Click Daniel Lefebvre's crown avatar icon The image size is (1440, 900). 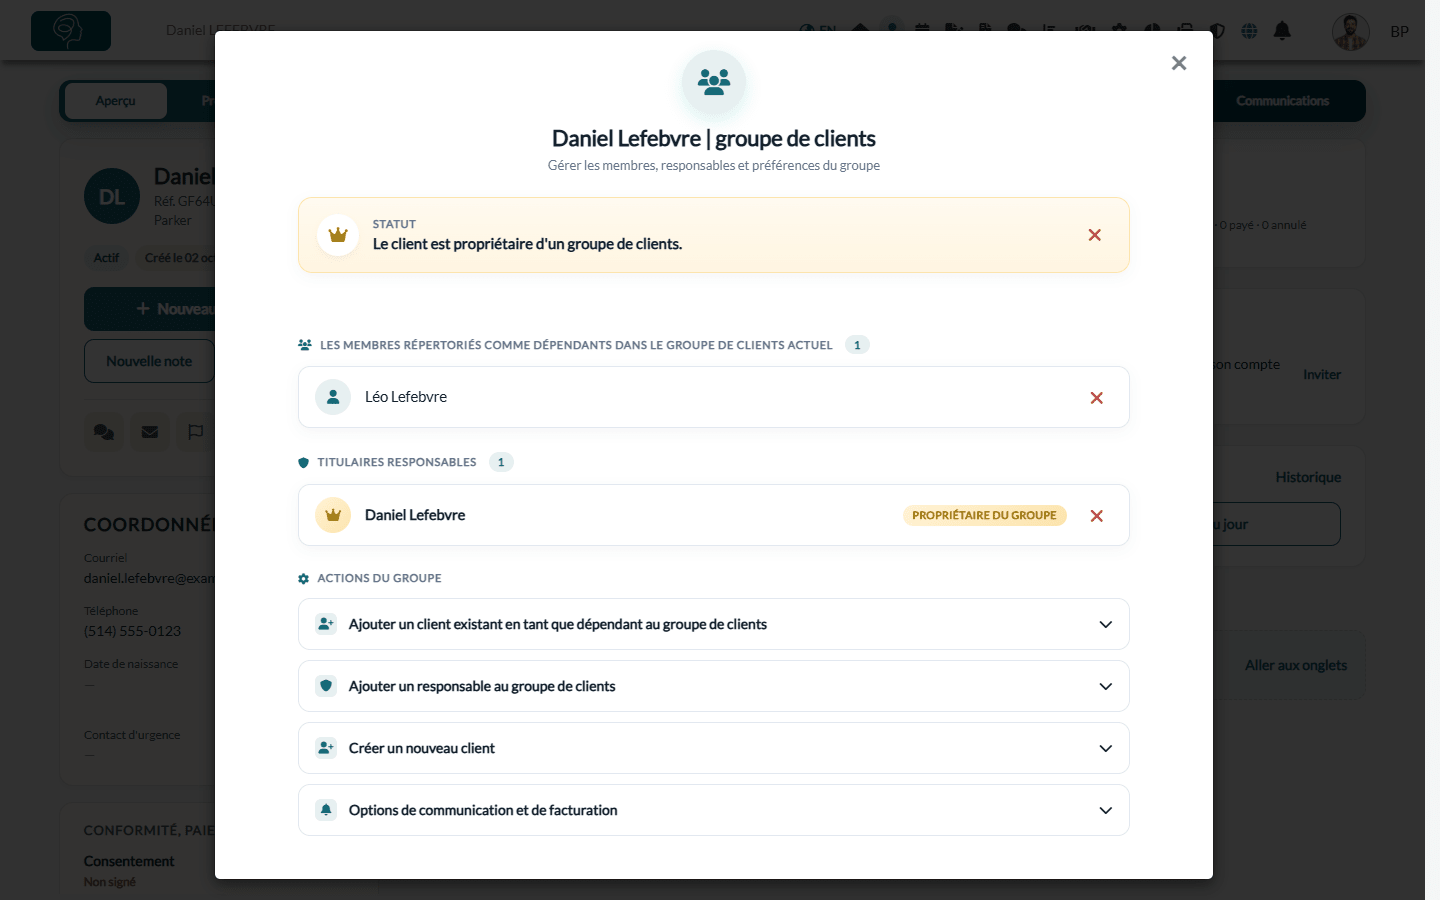(x=333, y=515)
